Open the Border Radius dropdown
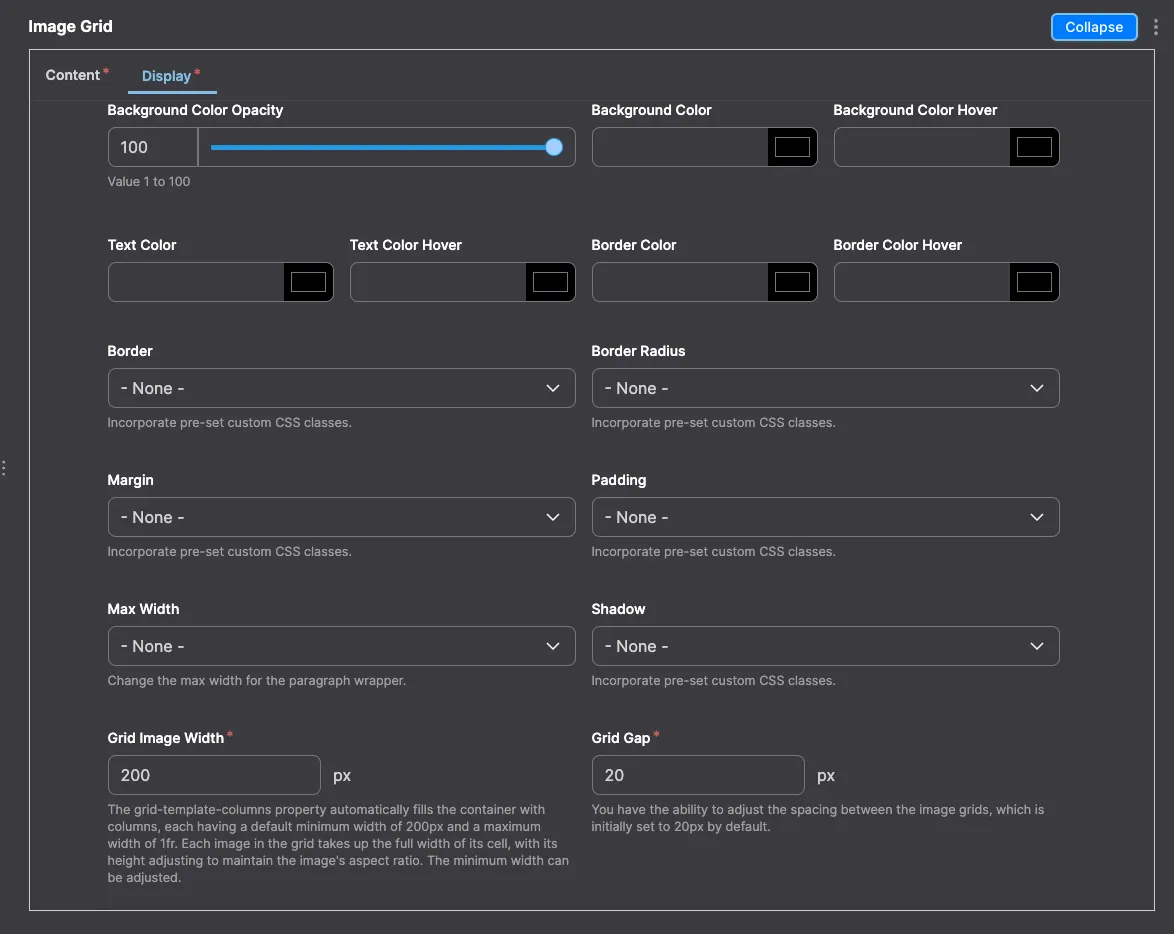This screenshot has height=934, width=1174. (x=825, y=388)
